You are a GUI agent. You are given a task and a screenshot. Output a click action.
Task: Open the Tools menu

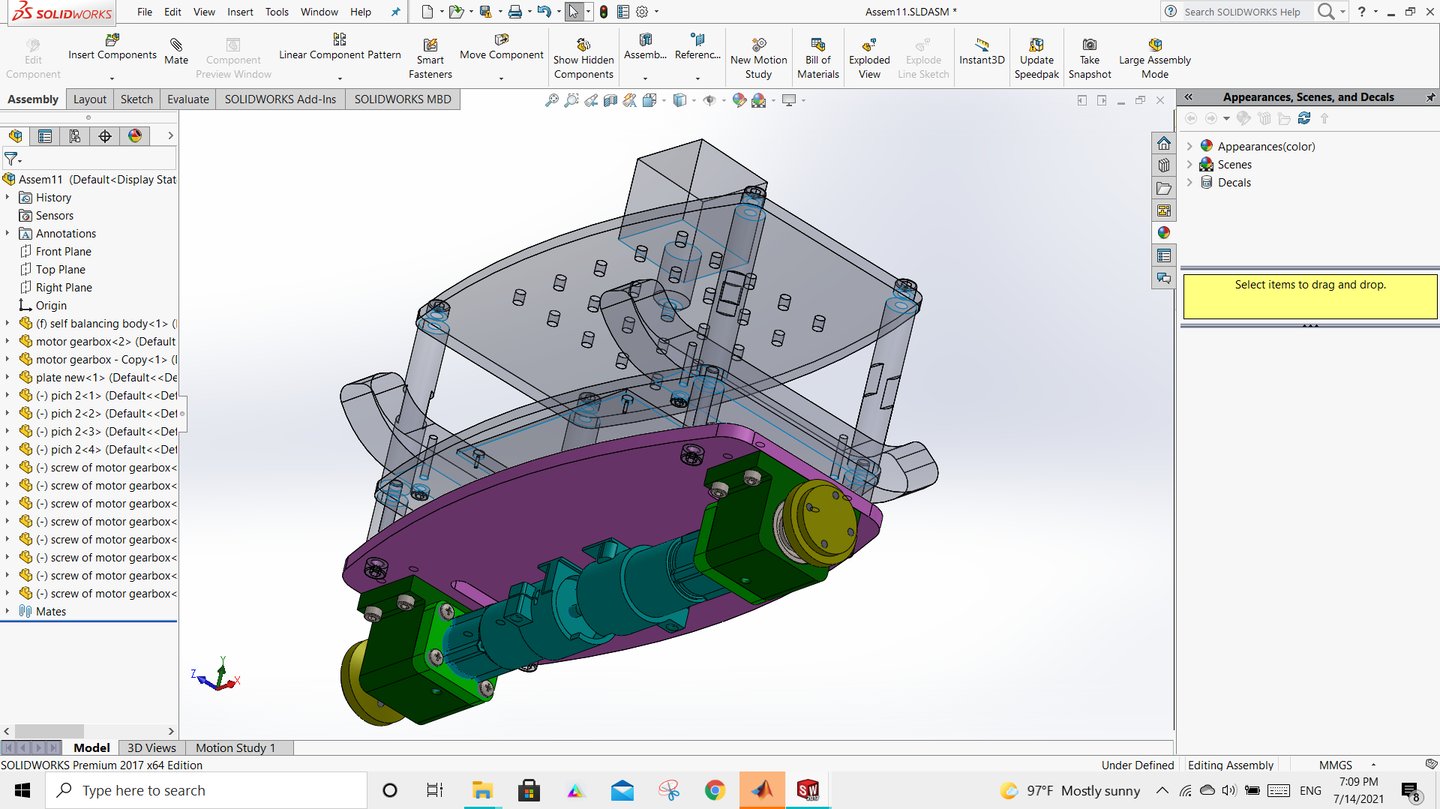277,12
